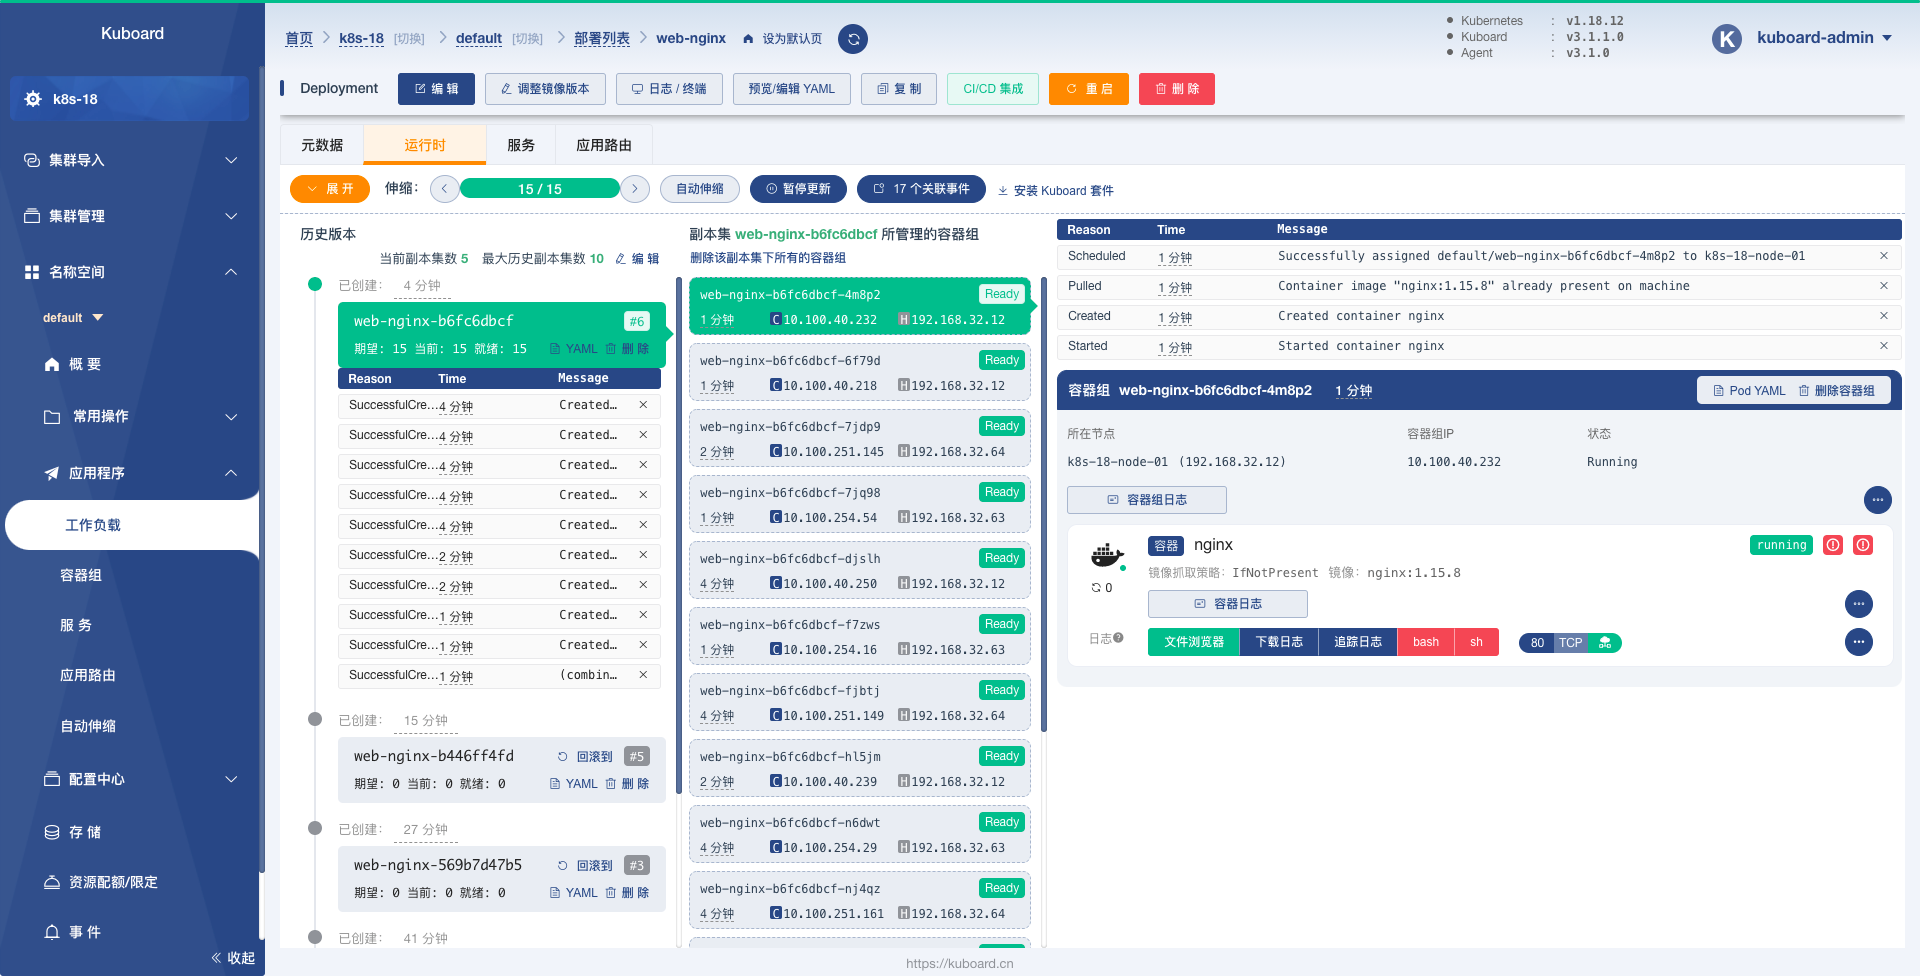Decrease replicas with the left scale arrow

pyautogui.click(x=445, y=189)
